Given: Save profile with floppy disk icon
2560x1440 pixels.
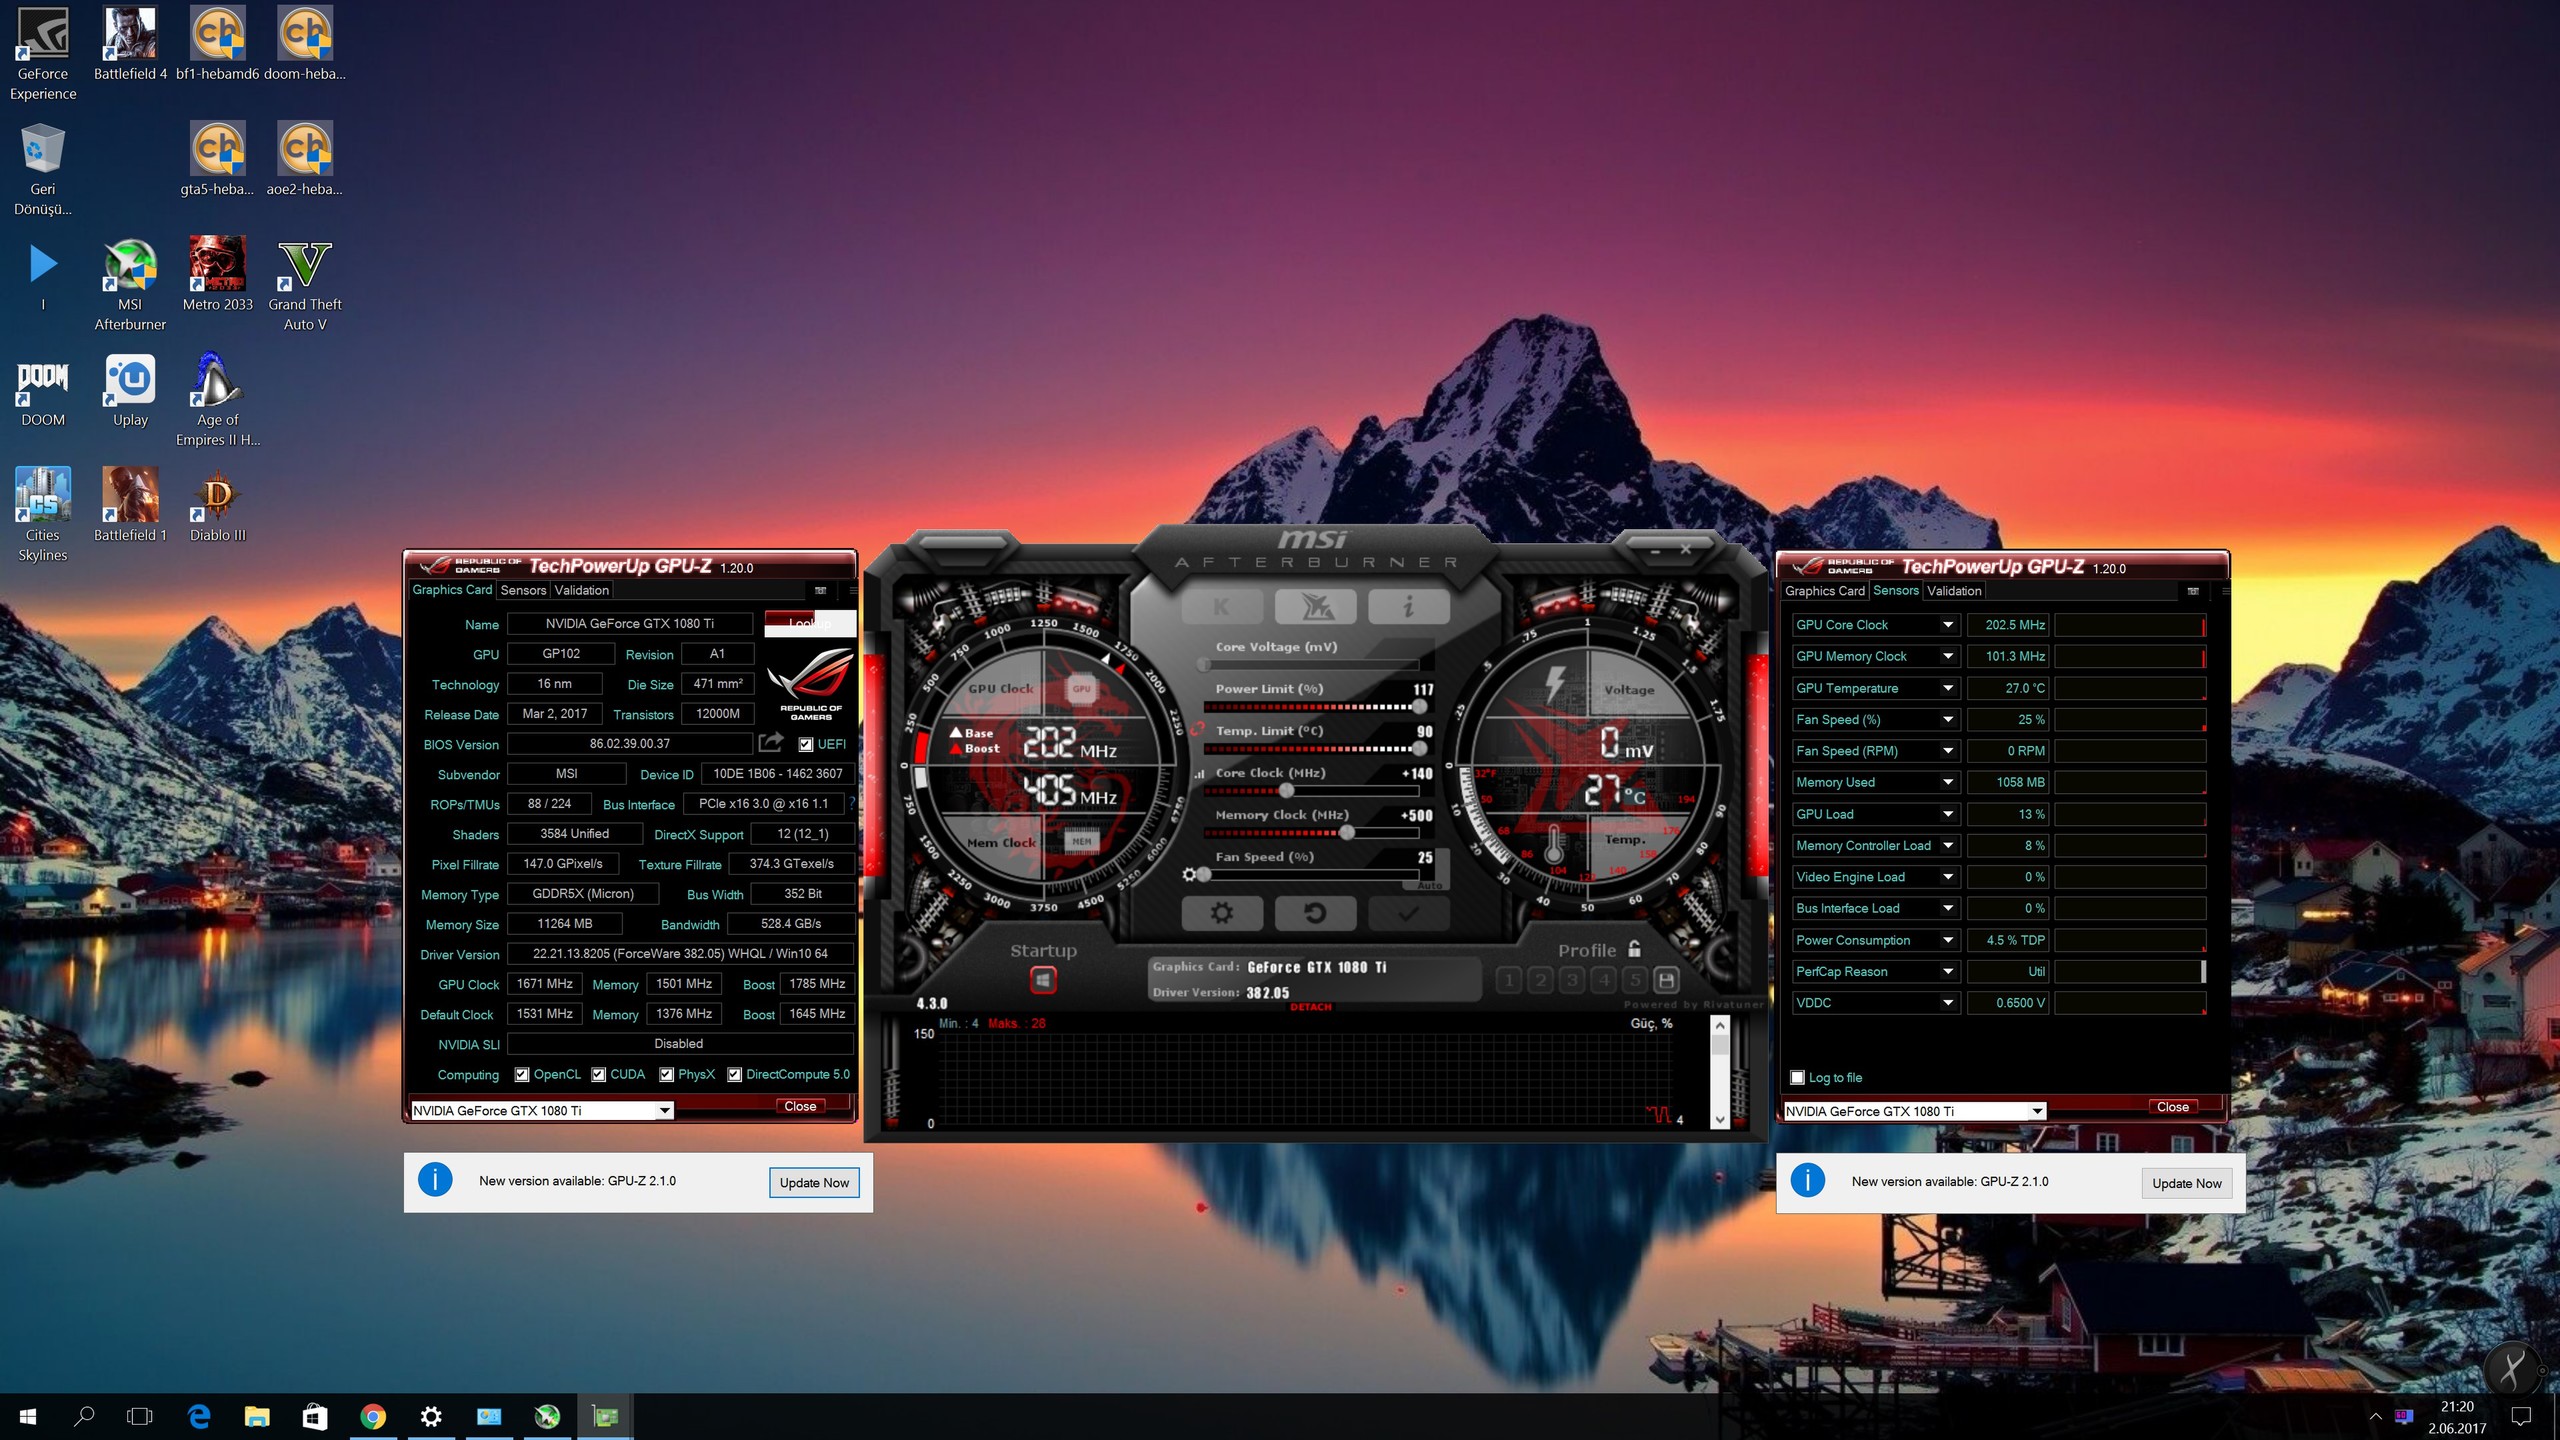Looking at the screenshot, I should point(1666,980).
